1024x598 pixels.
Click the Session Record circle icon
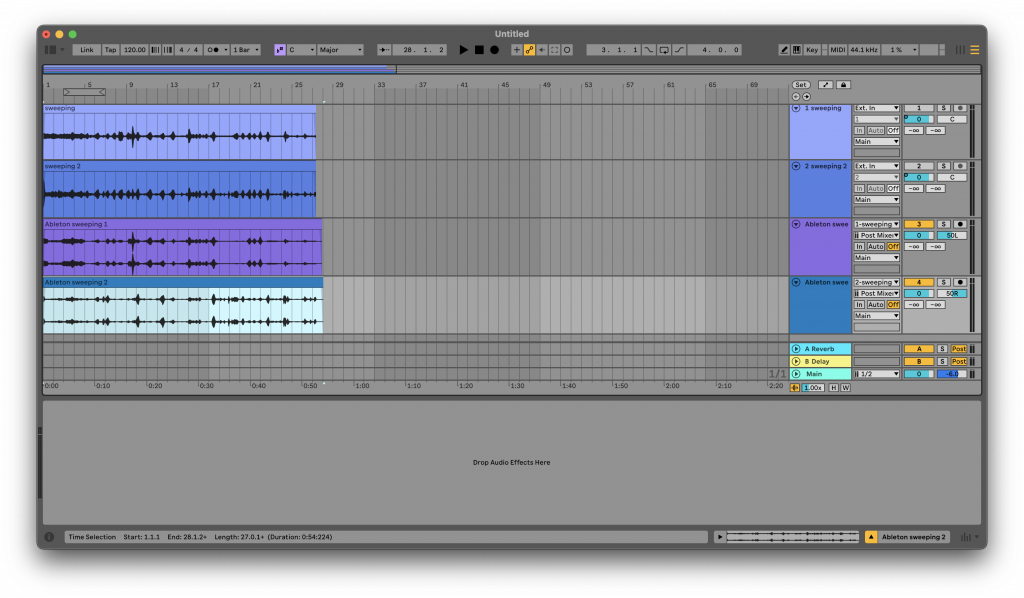click(567, 50)
